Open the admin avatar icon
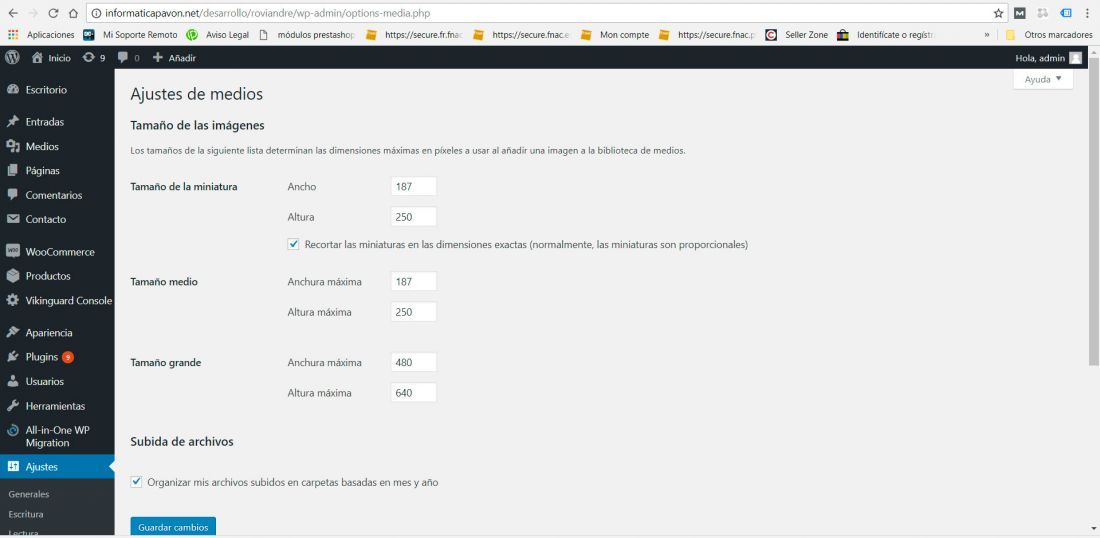The width and height of the screenshot is (1100, 538). point(1075,58)
